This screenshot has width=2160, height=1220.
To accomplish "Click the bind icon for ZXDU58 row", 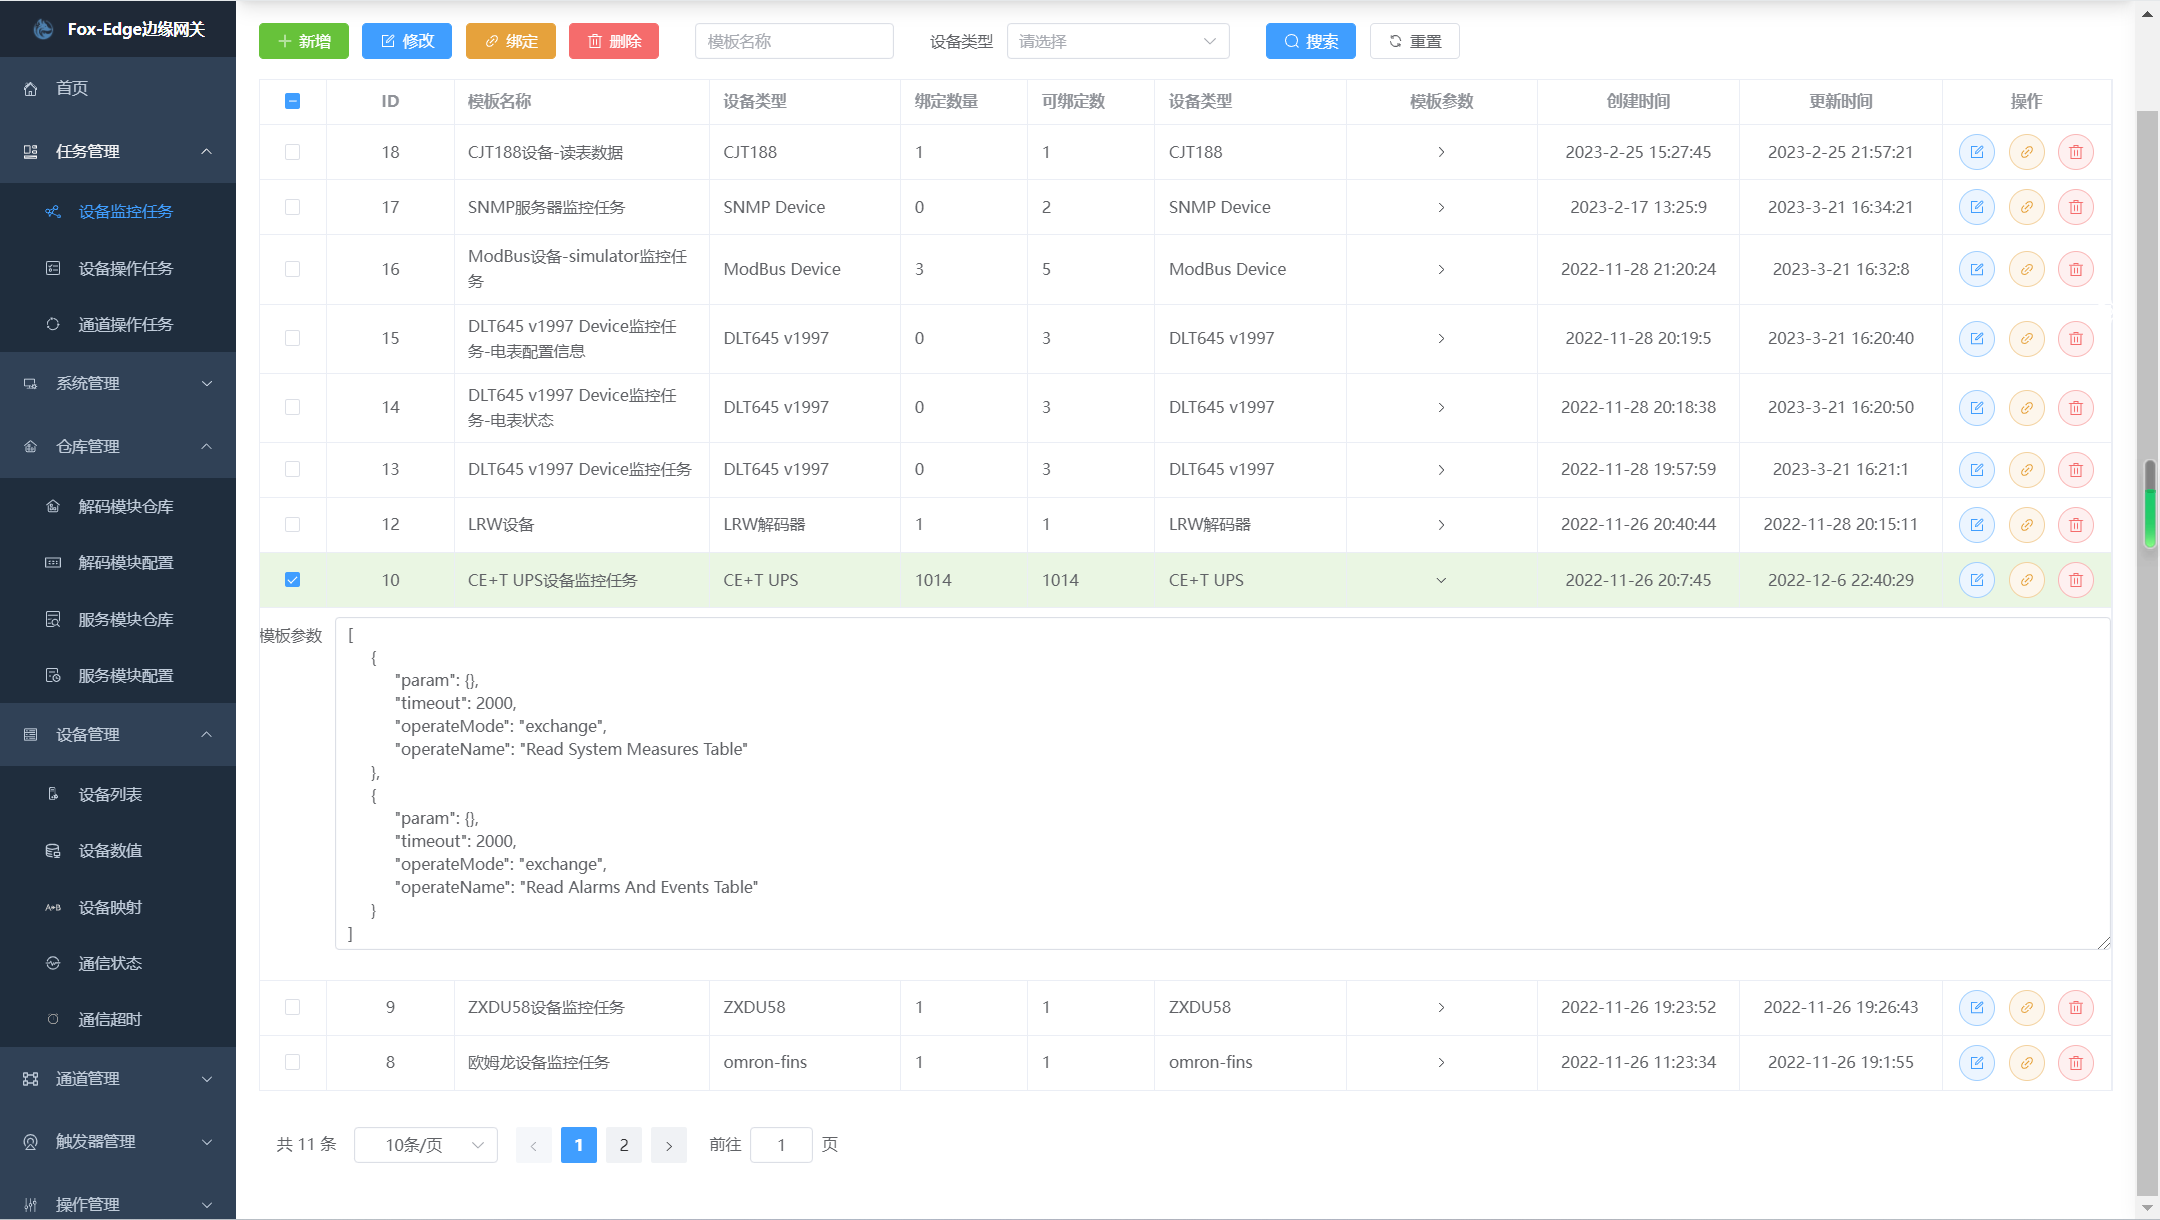I will coord(2027,1007).
